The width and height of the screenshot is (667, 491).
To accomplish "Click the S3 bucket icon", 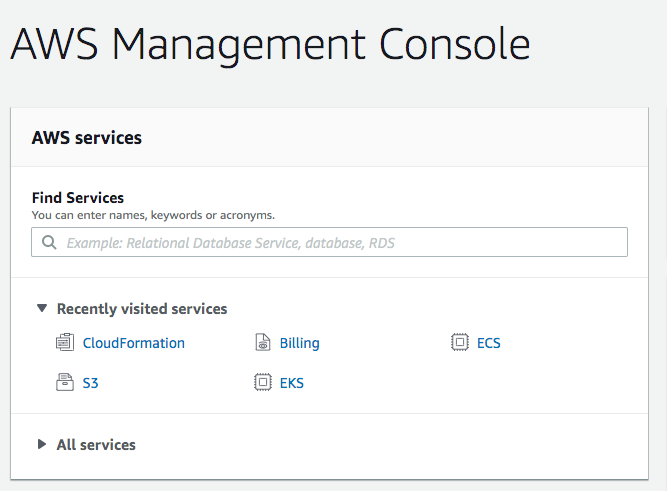I will (x=65, y=382).
